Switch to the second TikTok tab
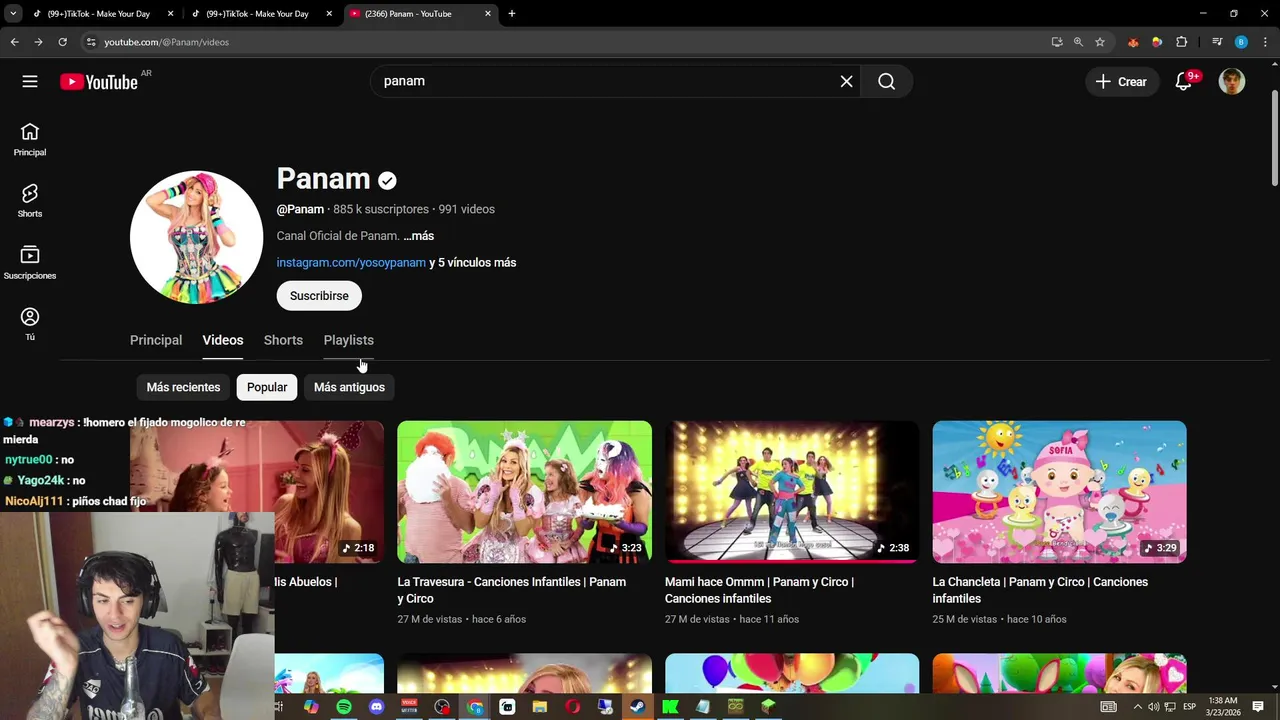 [x=257, y=14]
